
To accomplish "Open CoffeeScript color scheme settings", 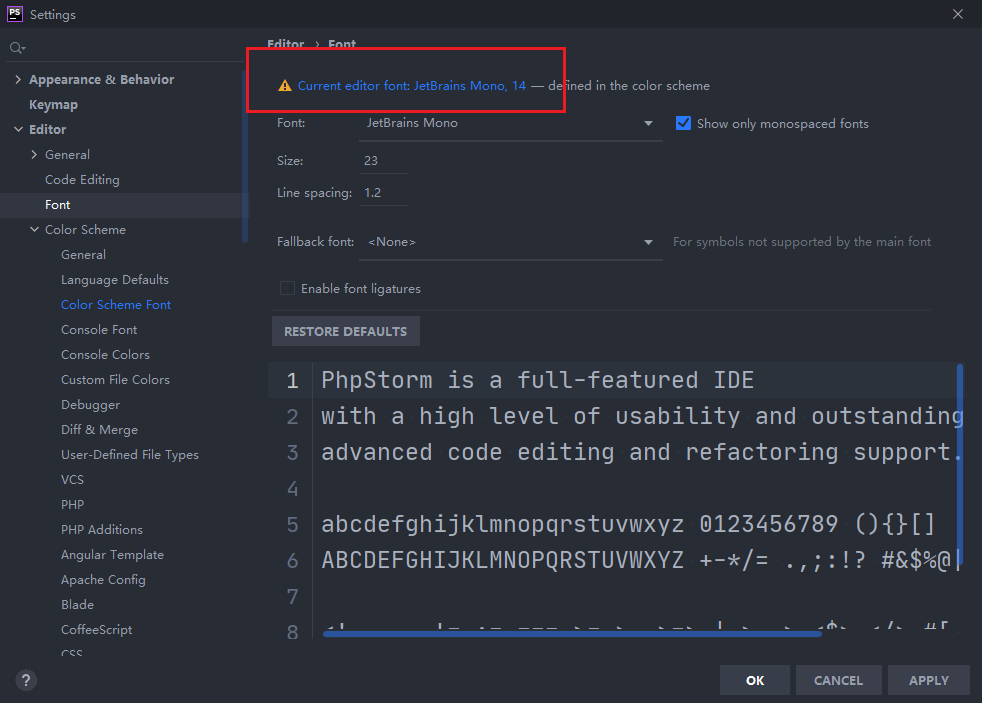I will [96, 630].
